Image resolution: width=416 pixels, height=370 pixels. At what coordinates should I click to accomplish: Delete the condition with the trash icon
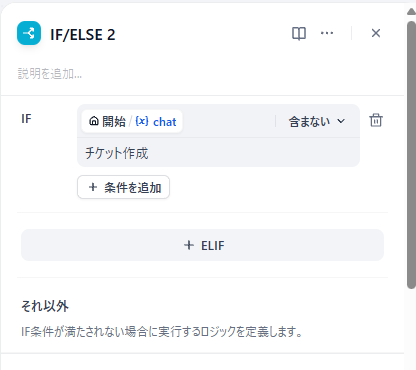pos(376,120)
